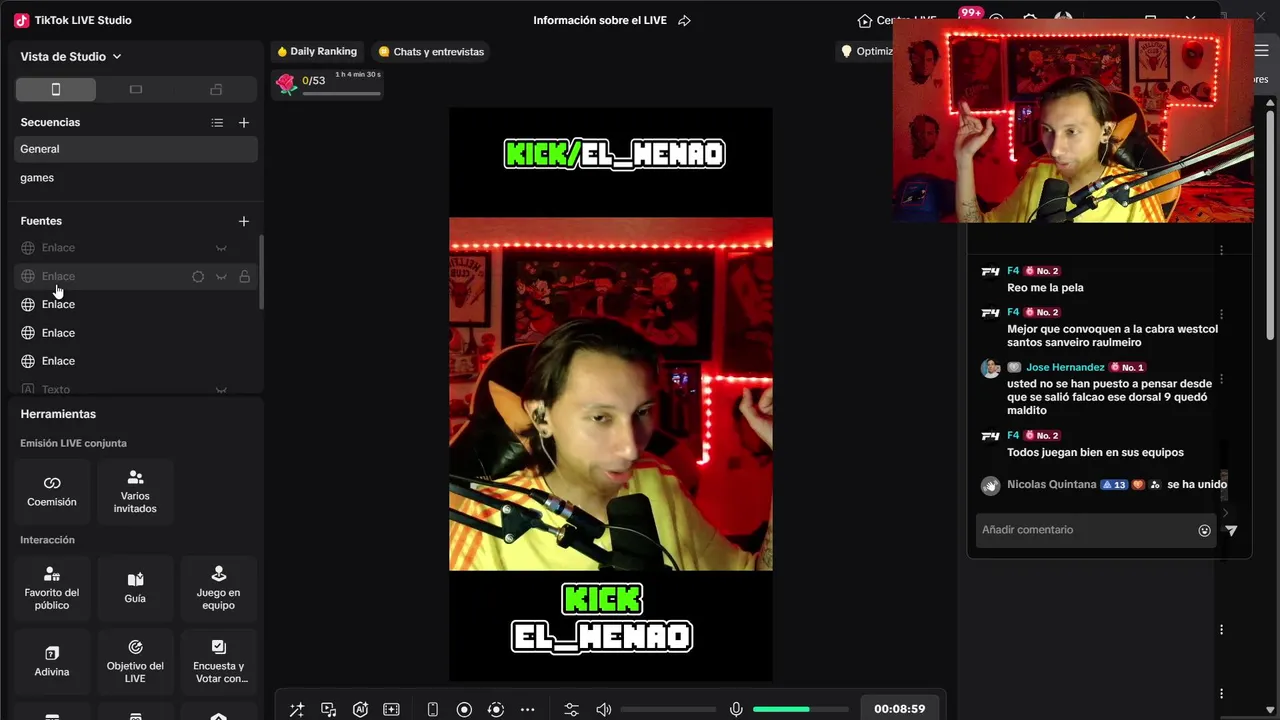
Task: Select the highlighted Enlace source row
Action: [x=136, y=276]
